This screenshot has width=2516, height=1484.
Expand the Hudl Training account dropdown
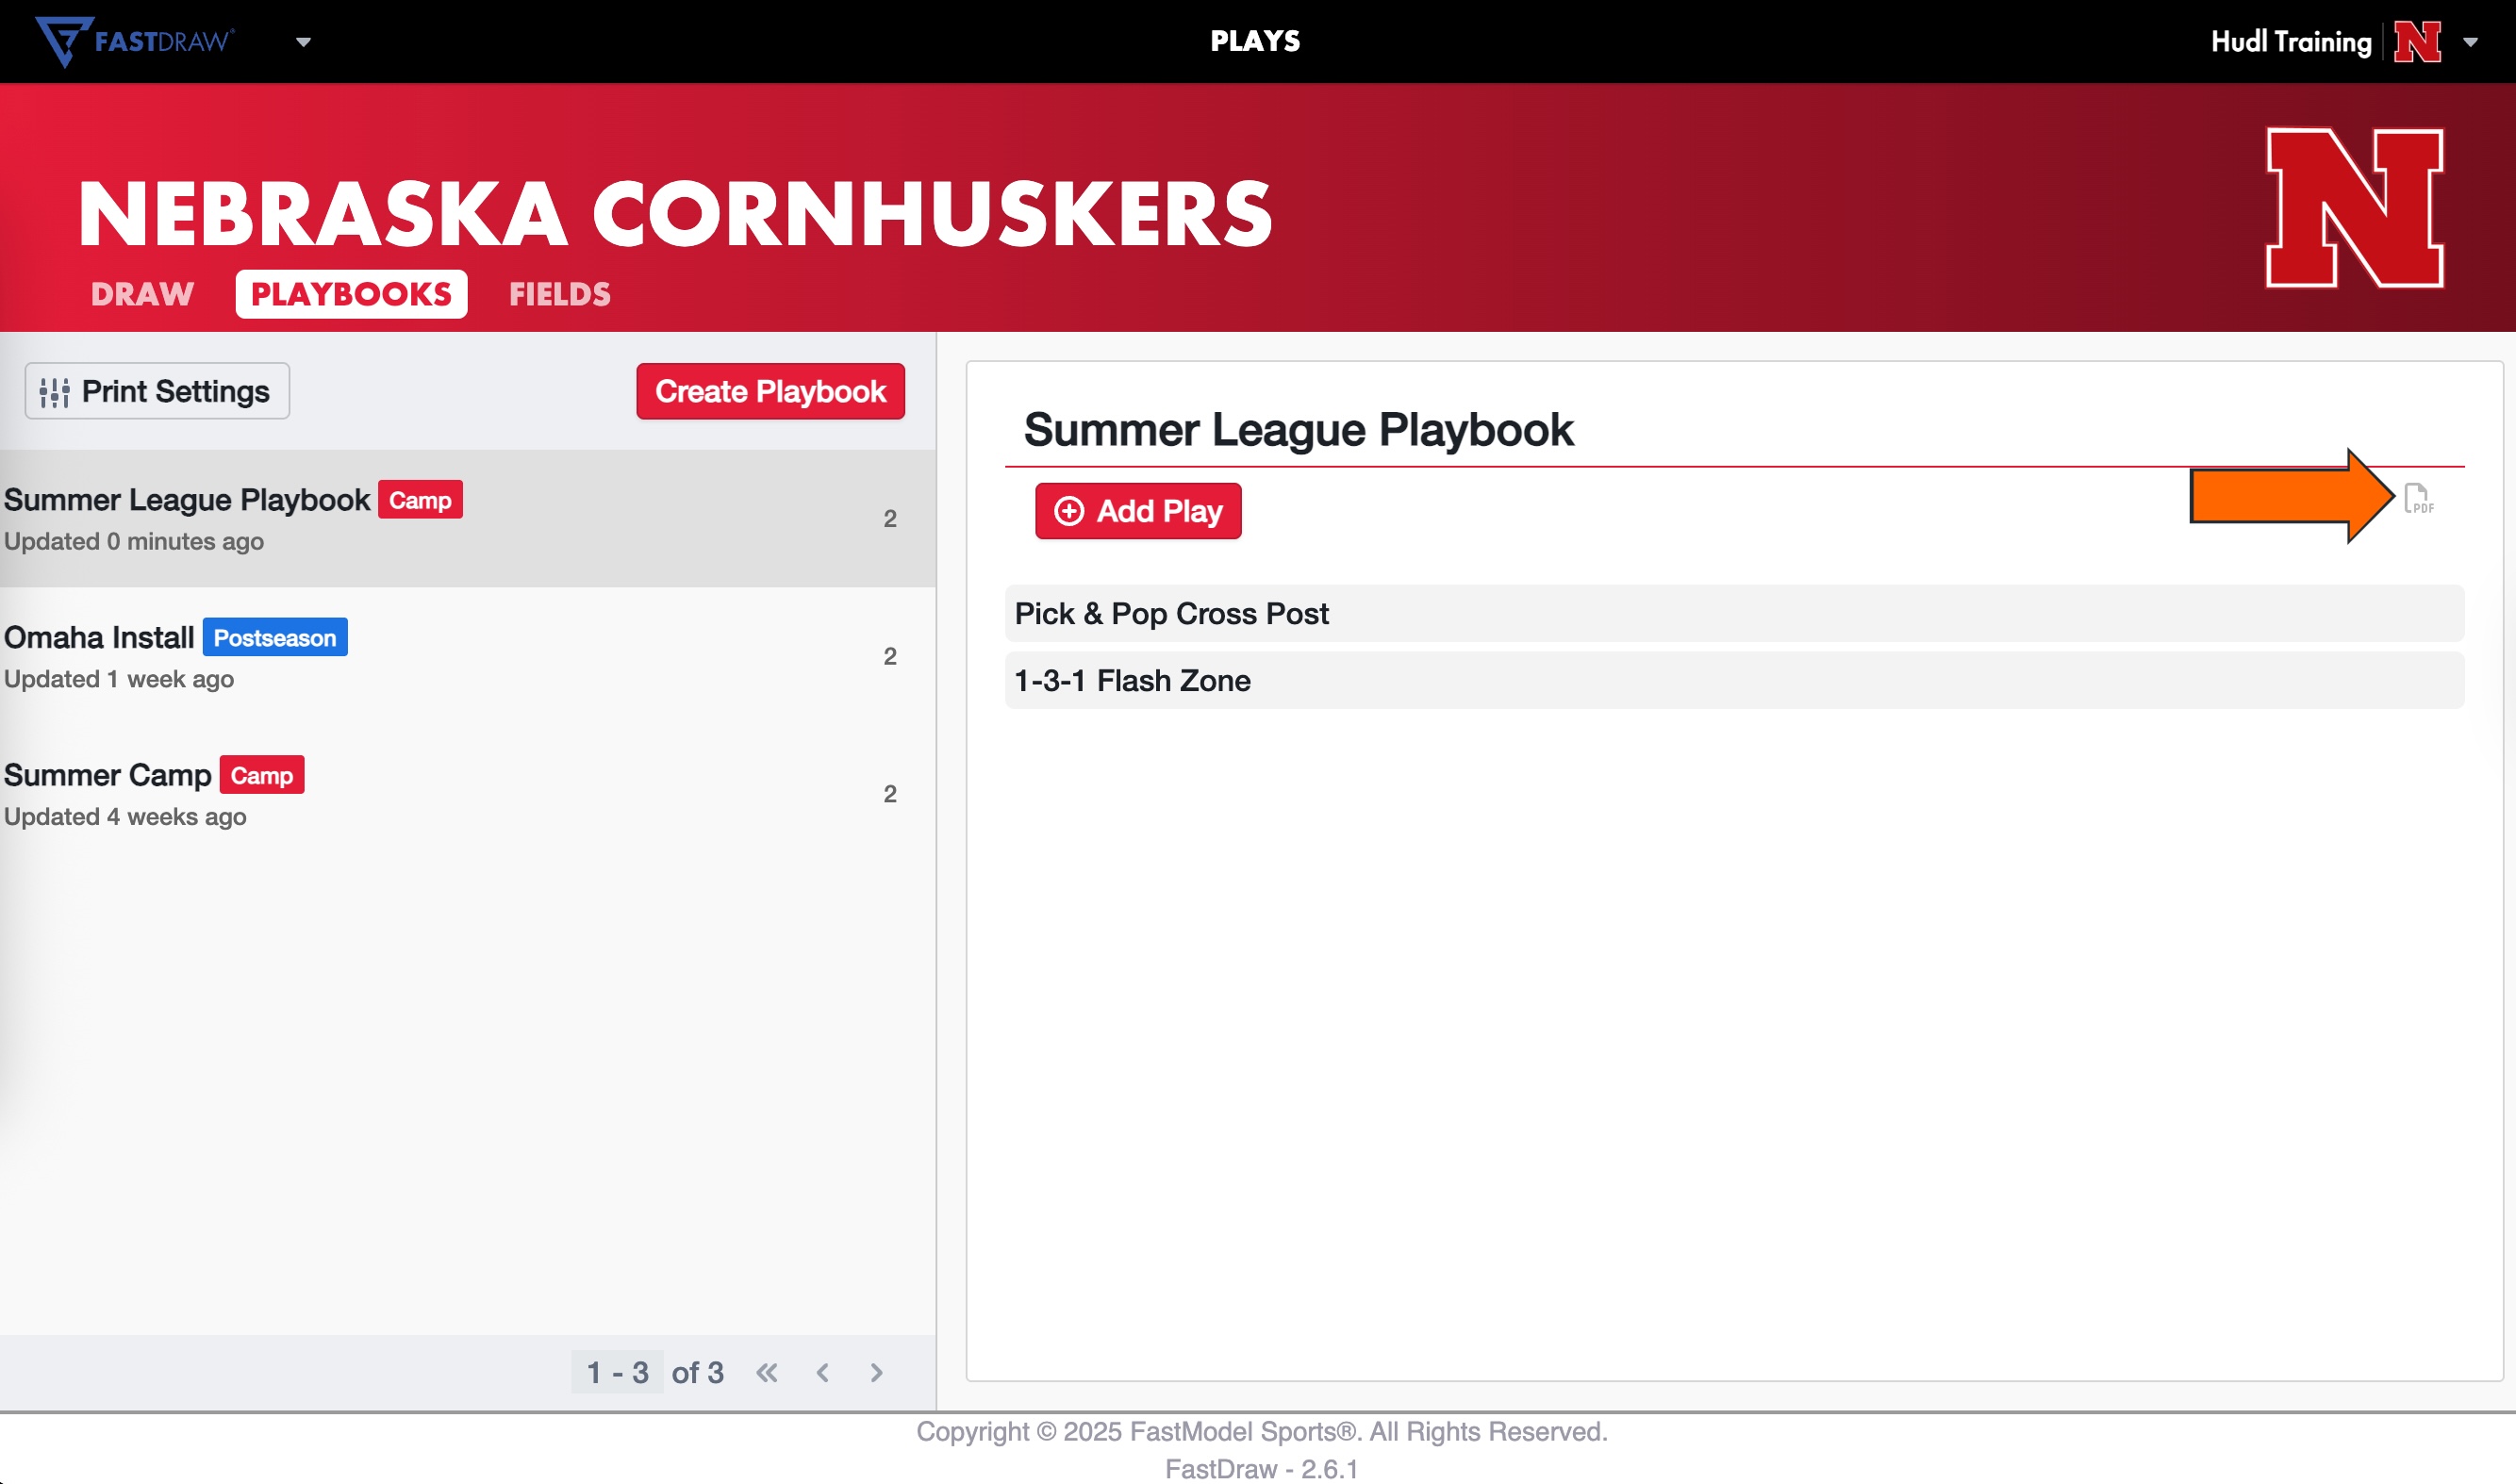pyautogui.click(x=2470, y=42)
